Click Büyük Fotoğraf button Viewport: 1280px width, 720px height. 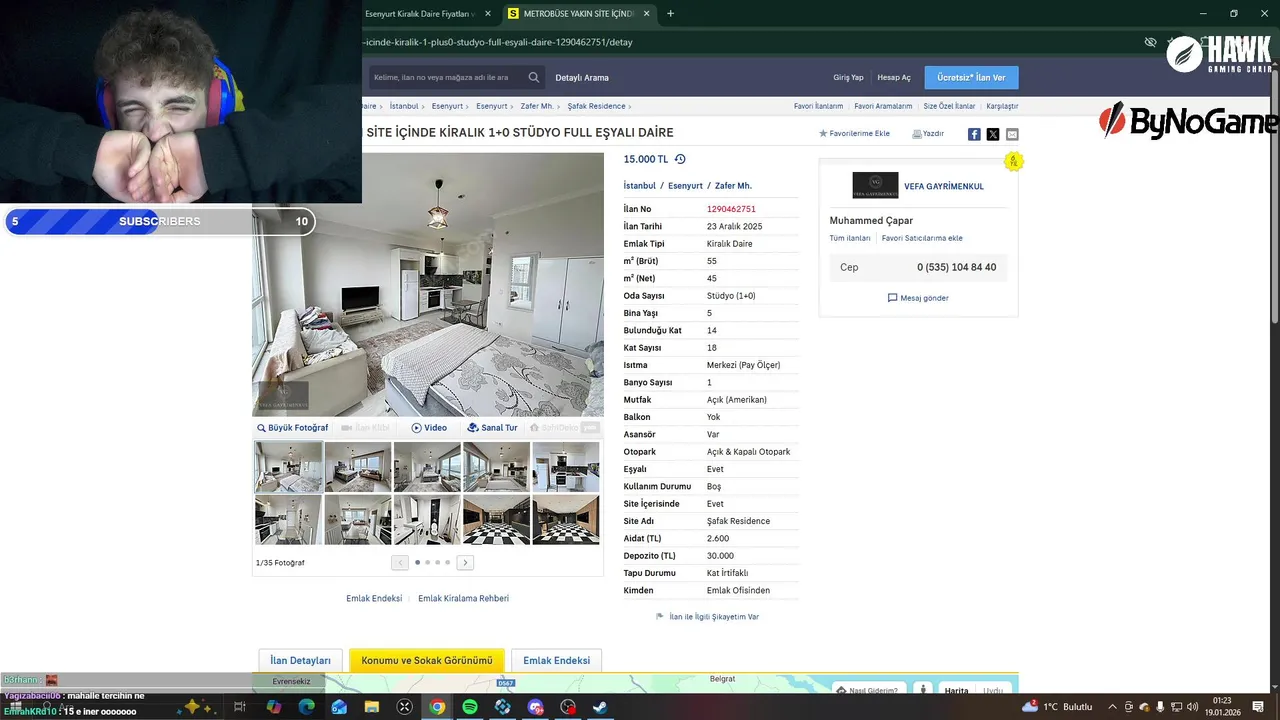[x=292, y=428]
